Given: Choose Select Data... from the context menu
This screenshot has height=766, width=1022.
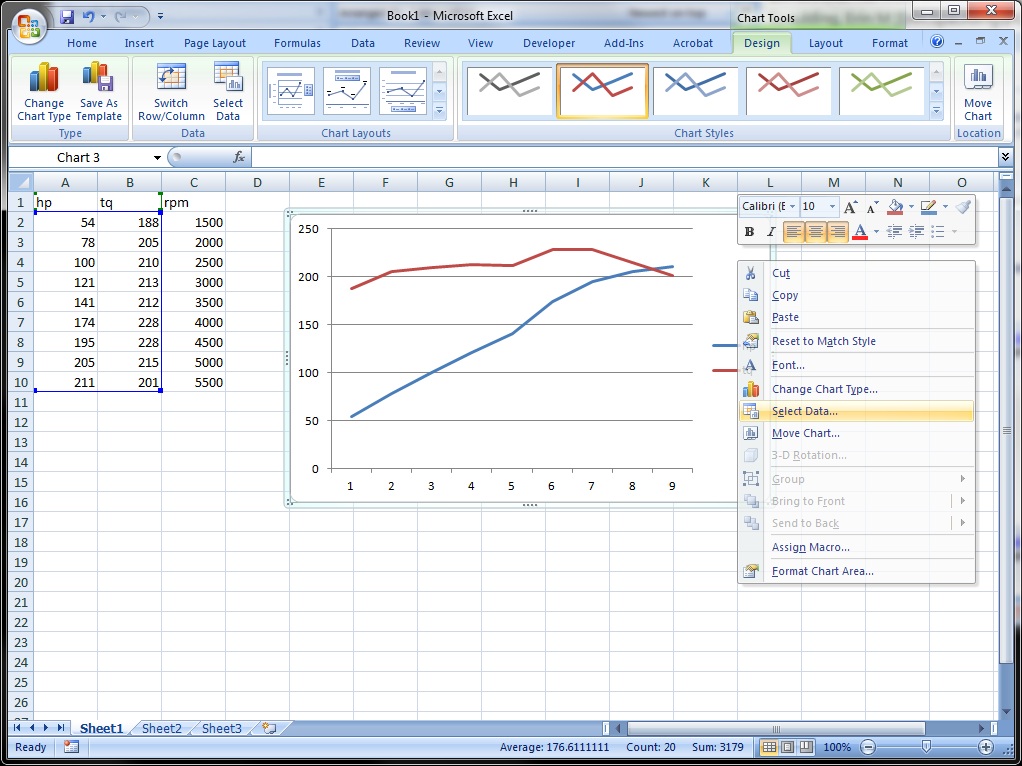Looking at the screenshot, I should click(x=804, y=411).
